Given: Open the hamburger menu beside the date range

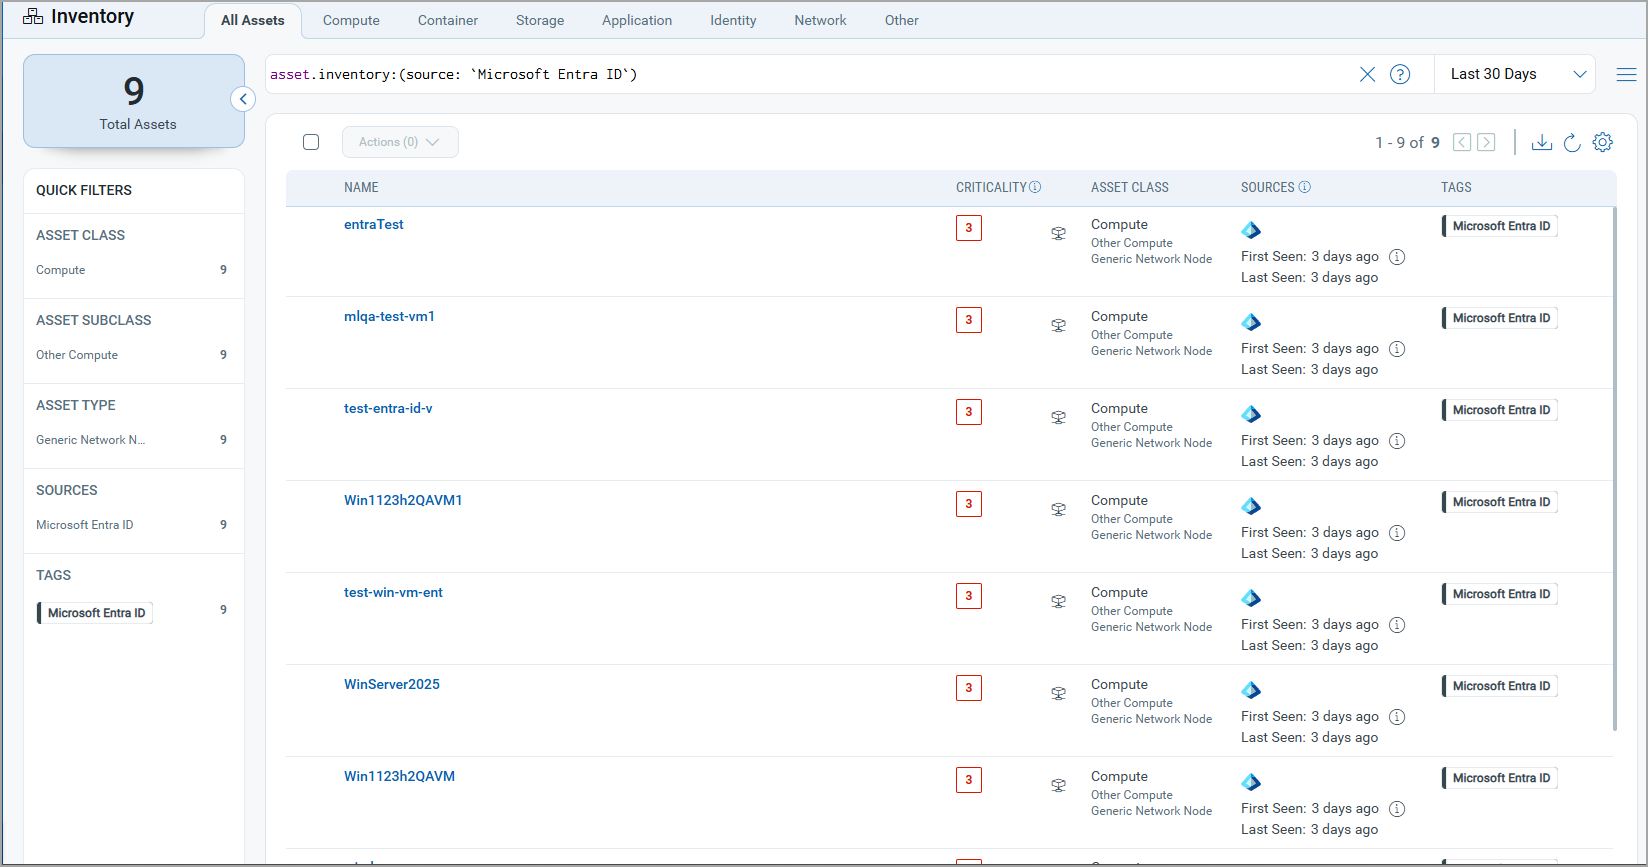Looking at the screenshot, I should (1626, 74).
